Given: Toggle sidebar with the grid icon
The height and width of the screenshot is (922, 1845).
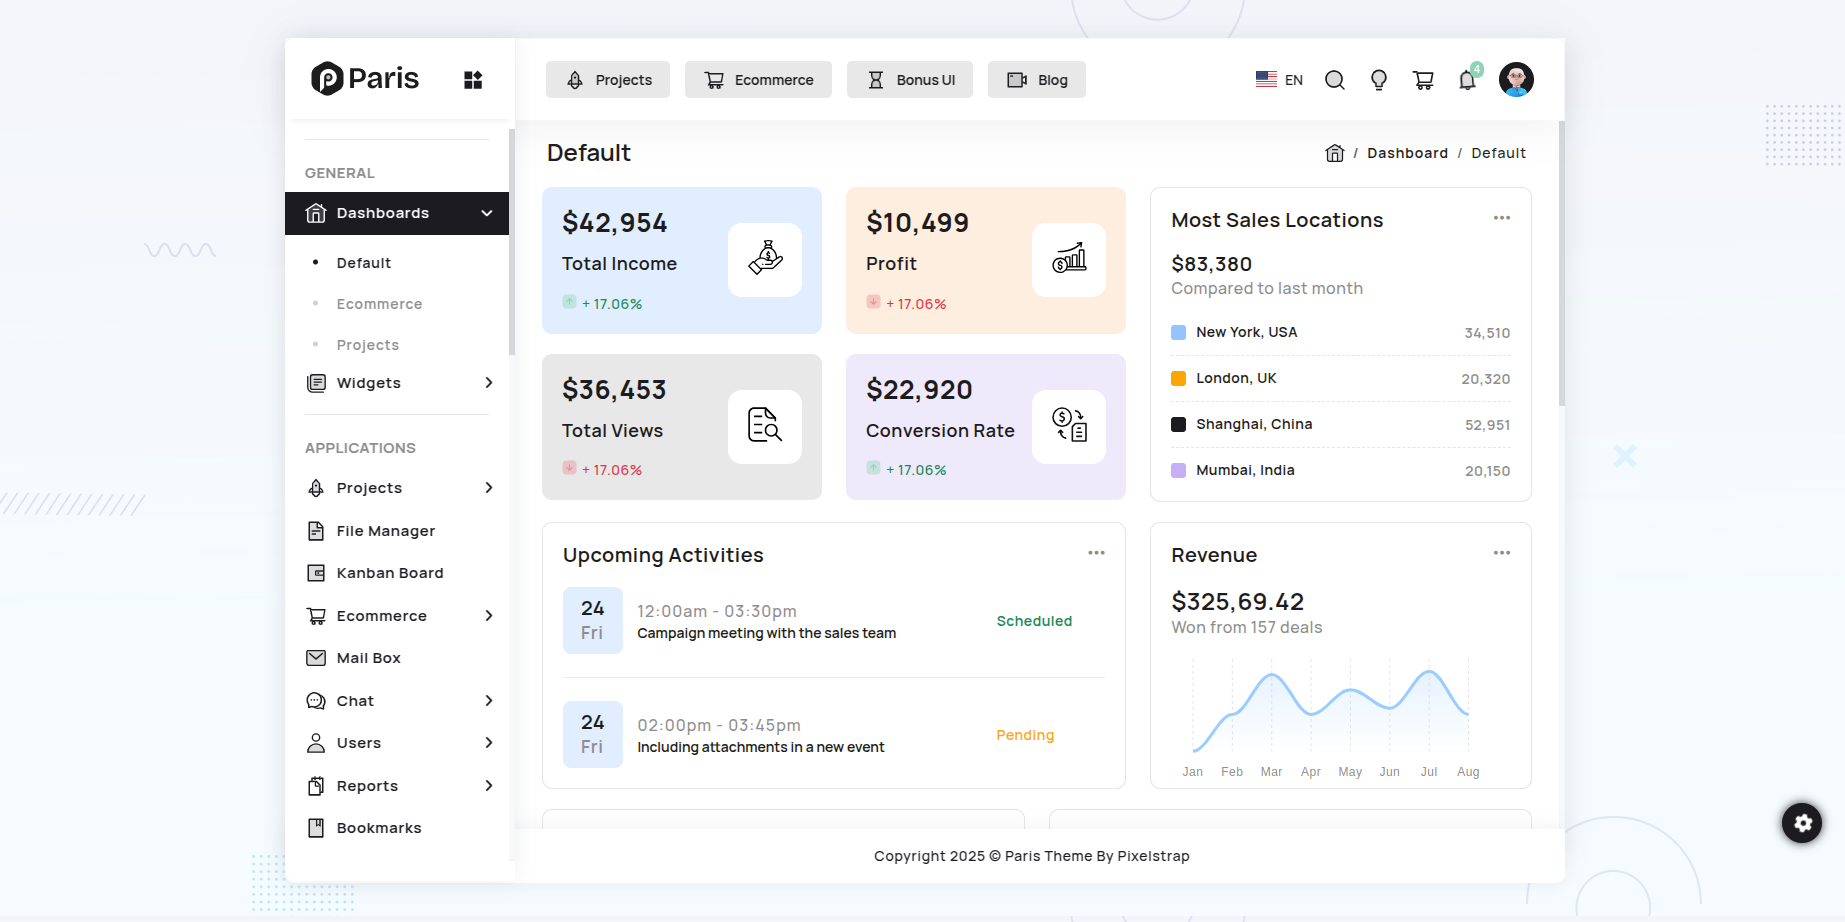Looking at the screenshot, I should (x=473, y=80).
